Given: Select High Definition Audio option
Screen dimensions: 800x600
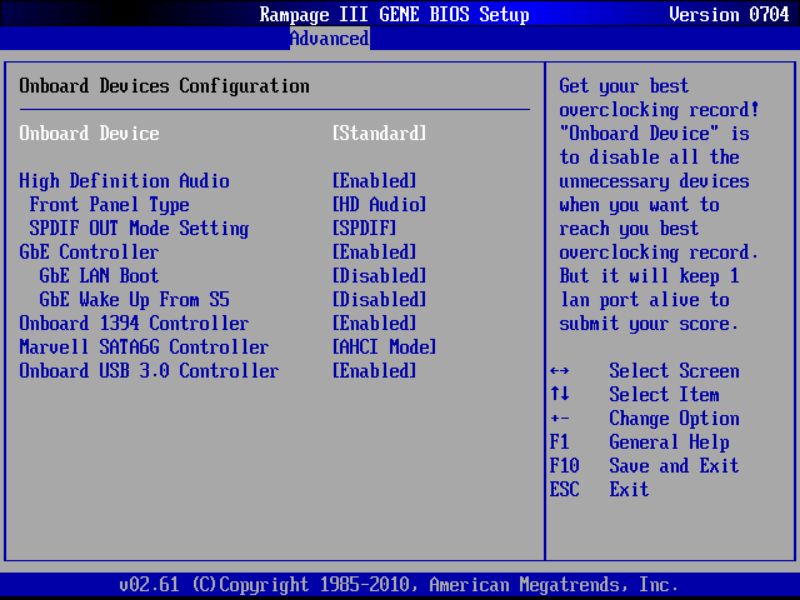Looking at the screenshot, I should [x=124, y=181].
